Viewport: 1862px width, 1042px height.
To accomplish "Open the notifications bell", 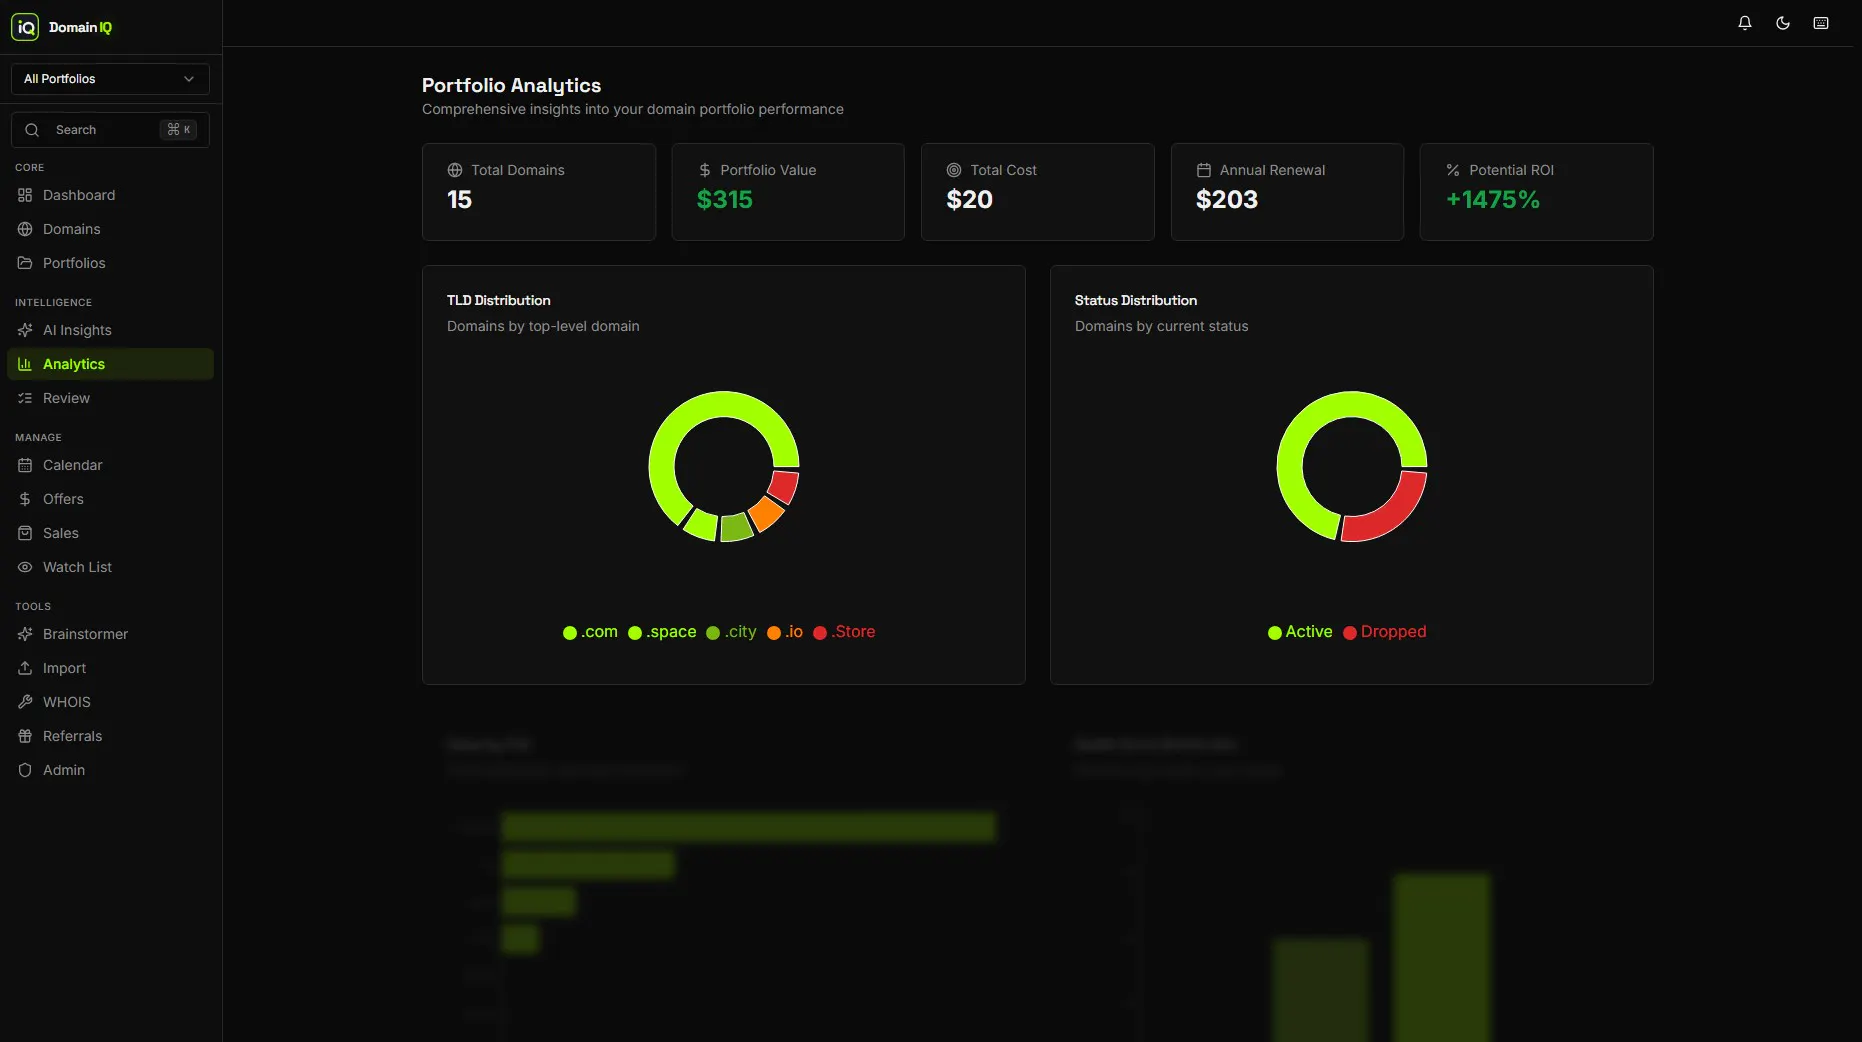I will pos(1745,23).
